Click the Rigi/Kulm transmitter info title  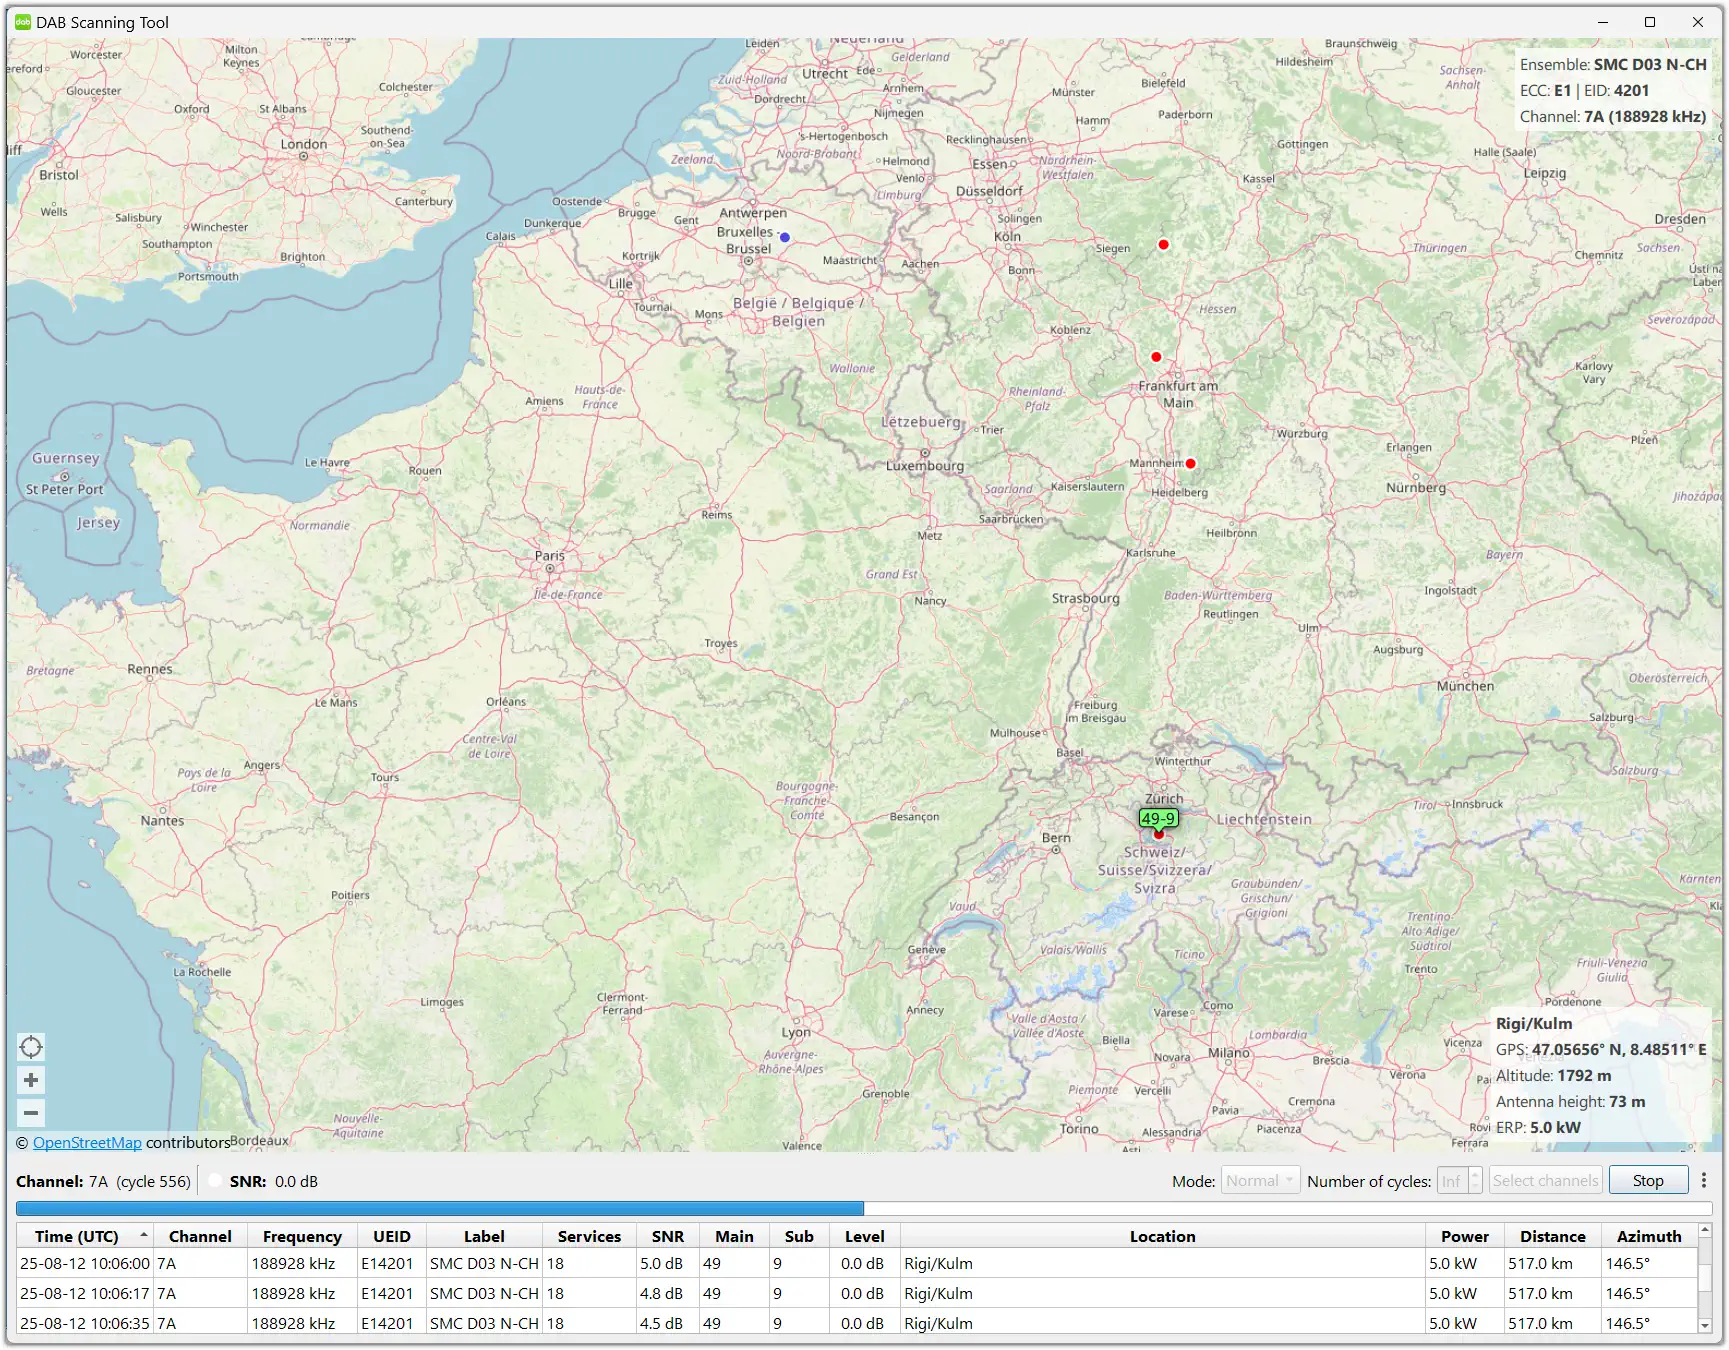[x=1534, y=1023]
